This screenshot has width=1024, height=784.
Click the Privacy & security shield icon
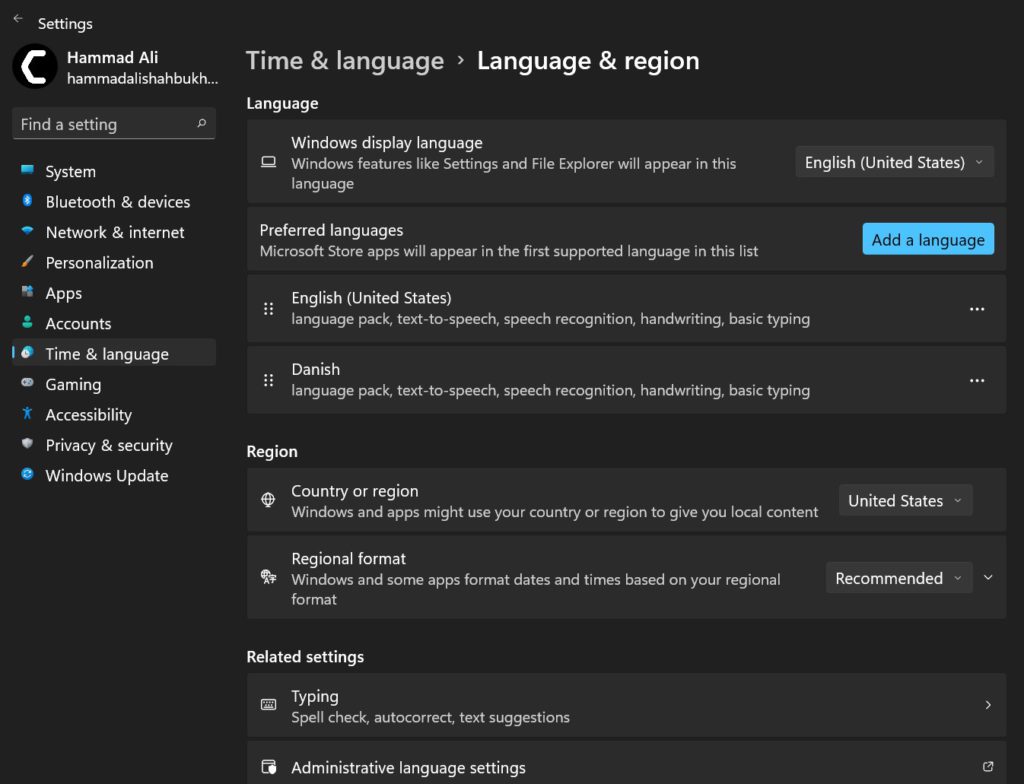(27, 445)
